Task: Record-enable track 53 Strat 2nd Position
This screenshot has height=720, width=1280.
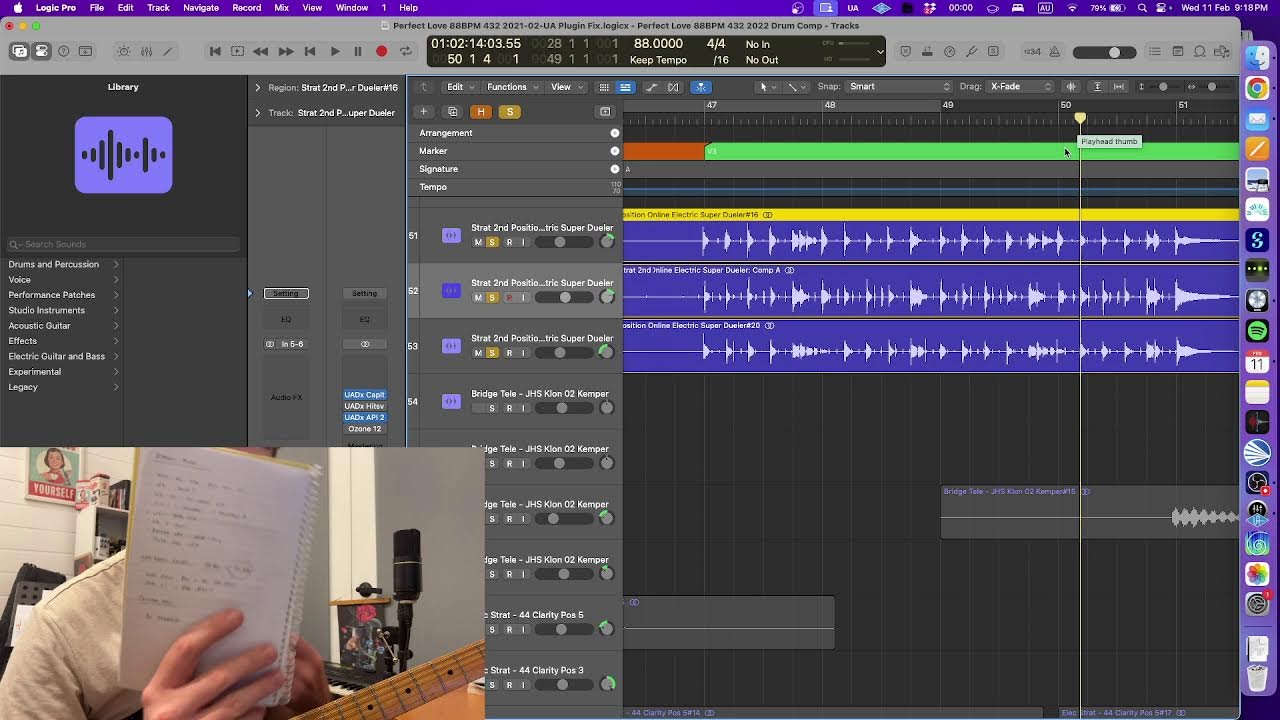Action: click(509, 353)
